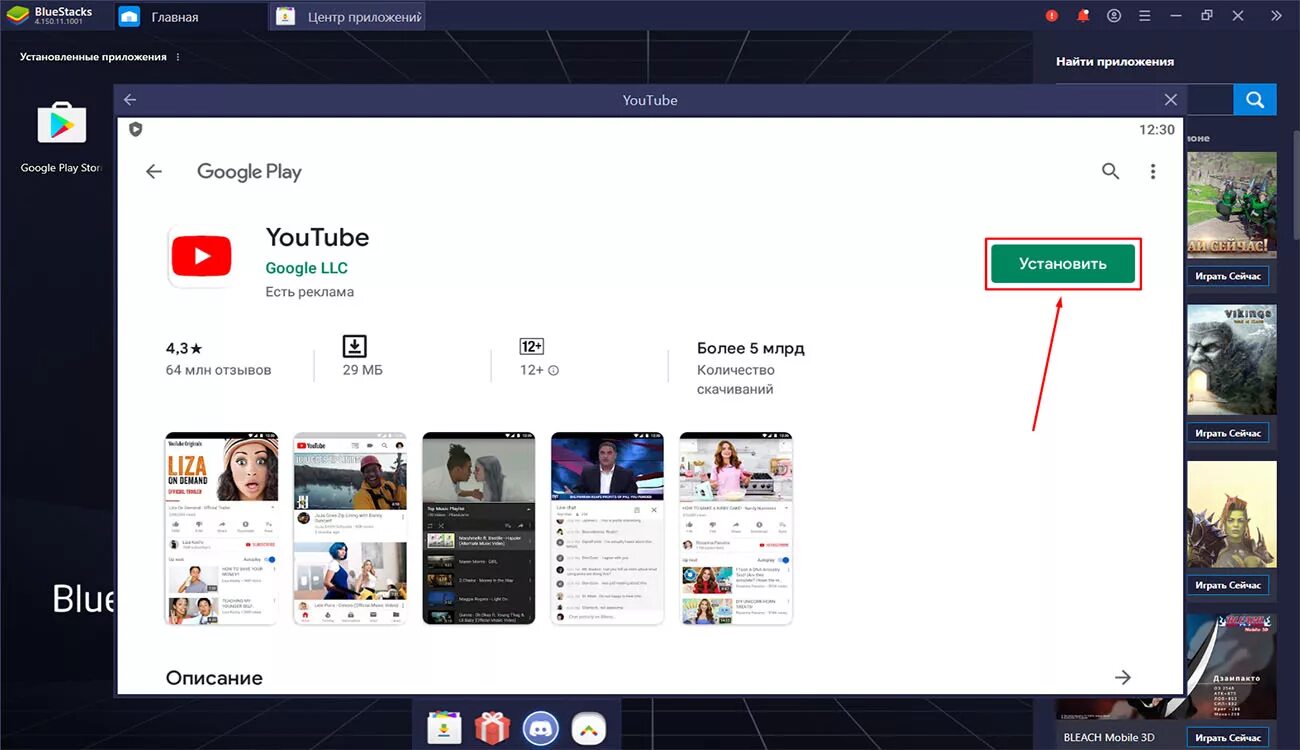Click the 64 млн отзывов review count
The image size is (1300, 750).
[x=218, y=370]
